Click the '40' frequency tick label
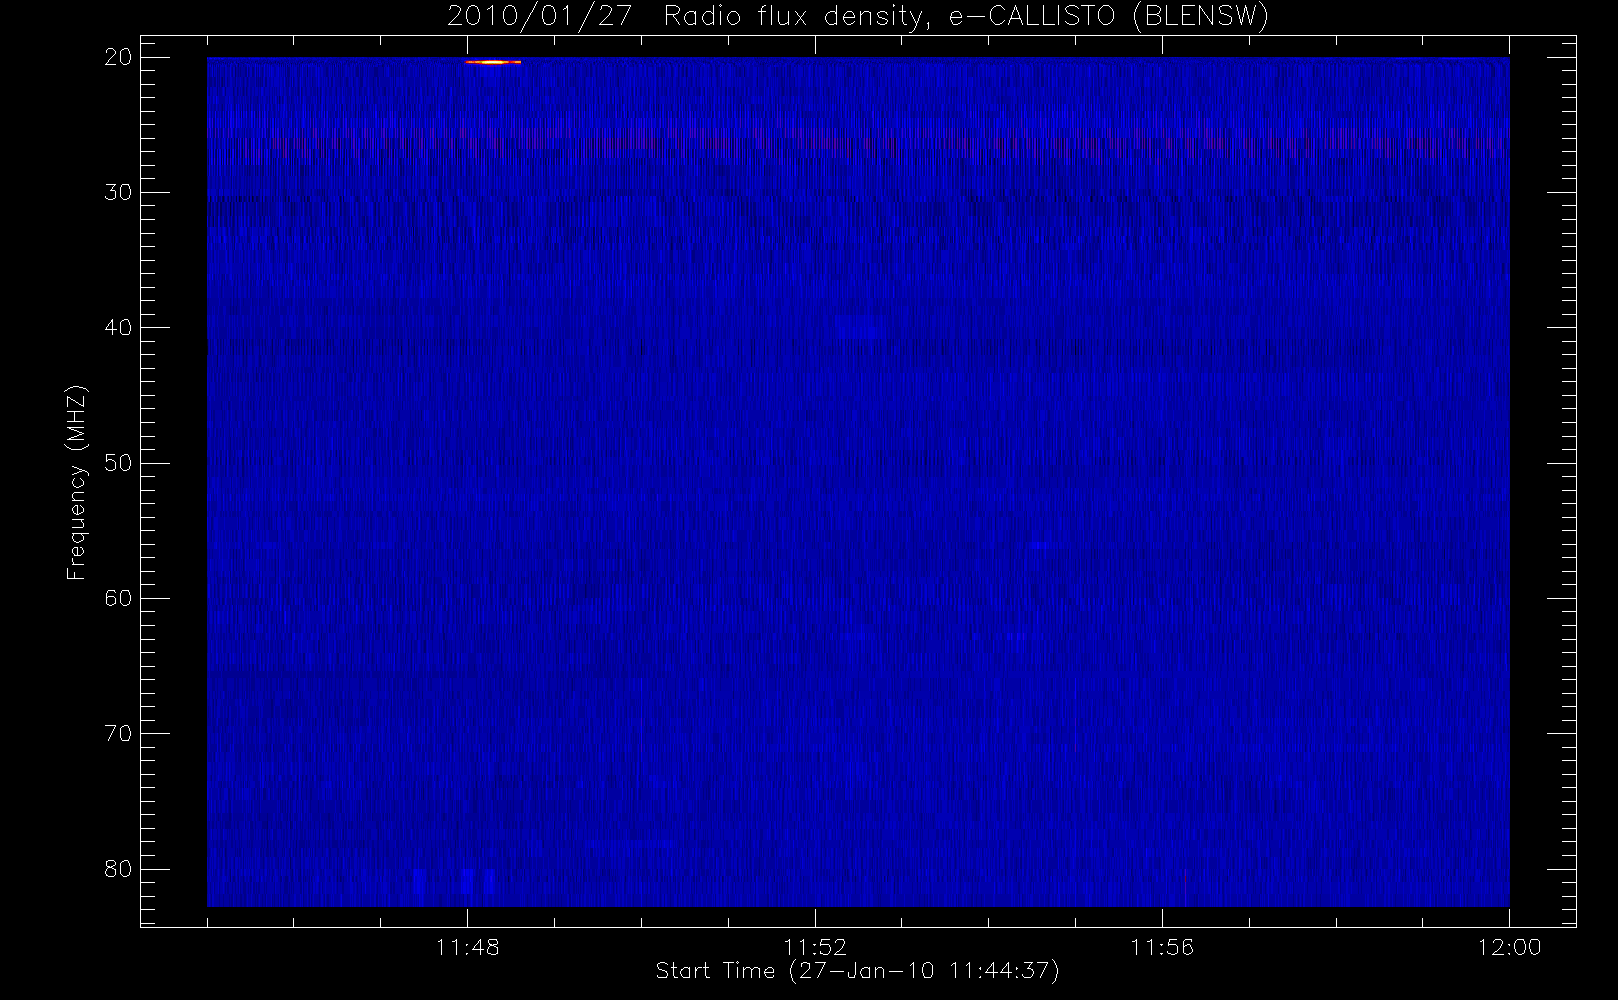The width and height of the screenshot is (1618, 1000). click(x=118, y=328)
